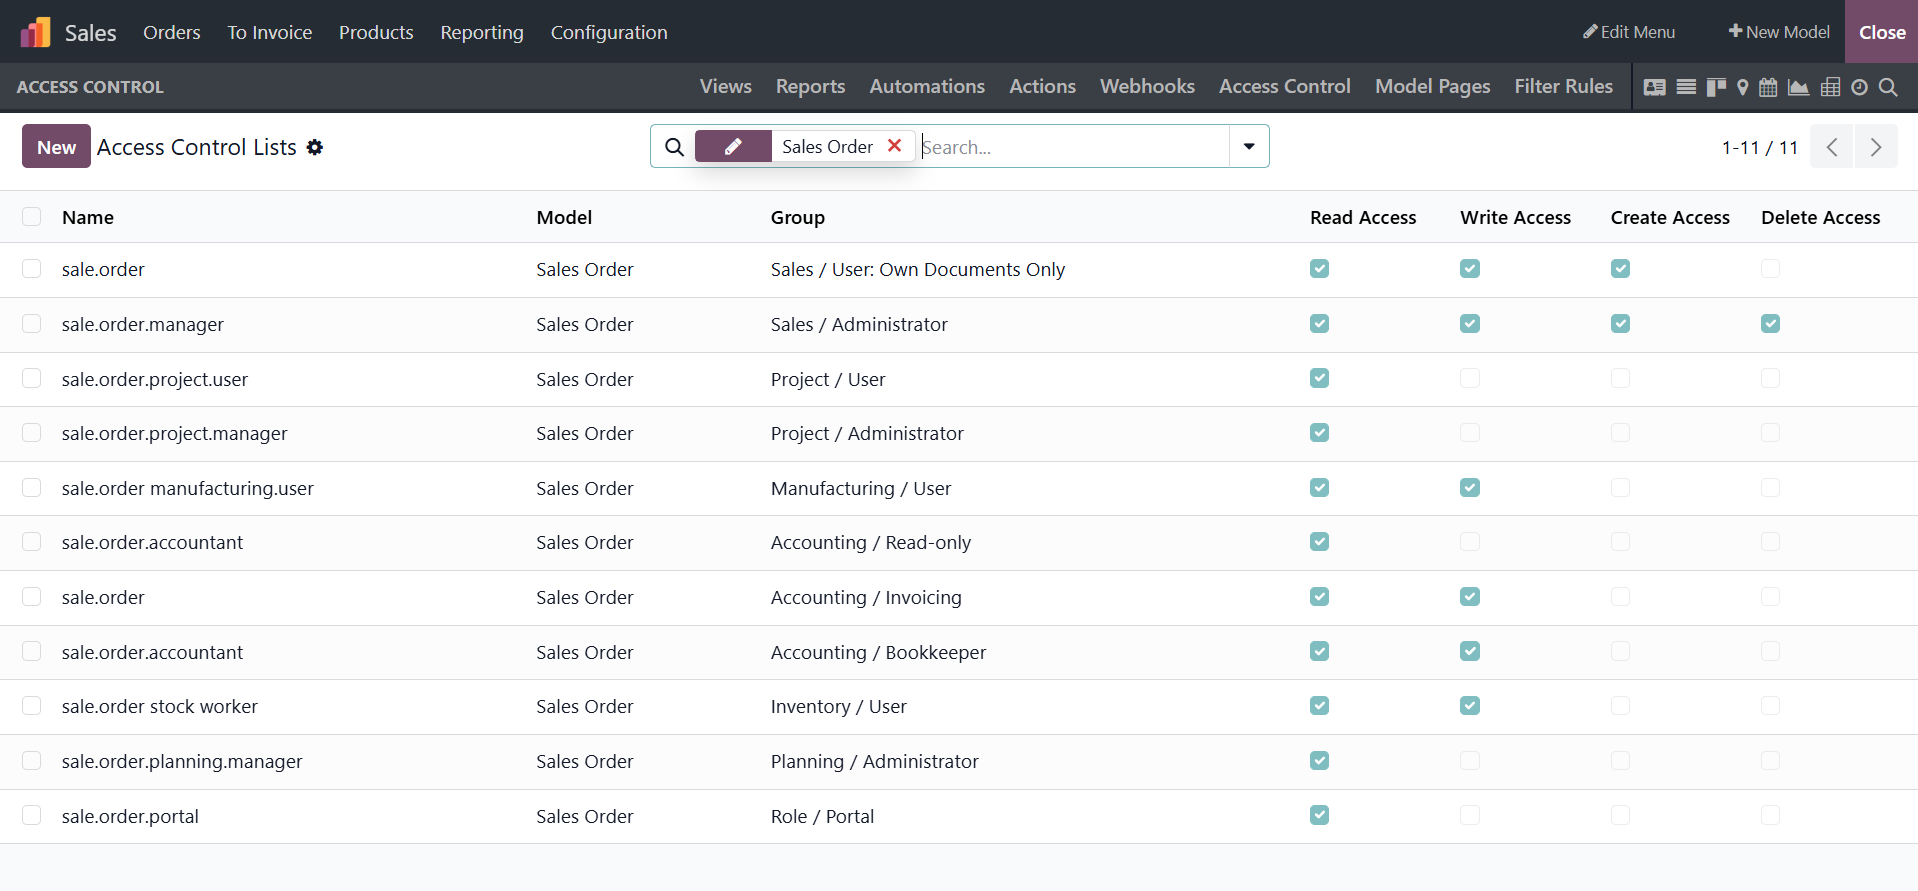Switch to the Kanban view icon
The height and width of the screenshot is (891, 1918).
coord(1716,87)
